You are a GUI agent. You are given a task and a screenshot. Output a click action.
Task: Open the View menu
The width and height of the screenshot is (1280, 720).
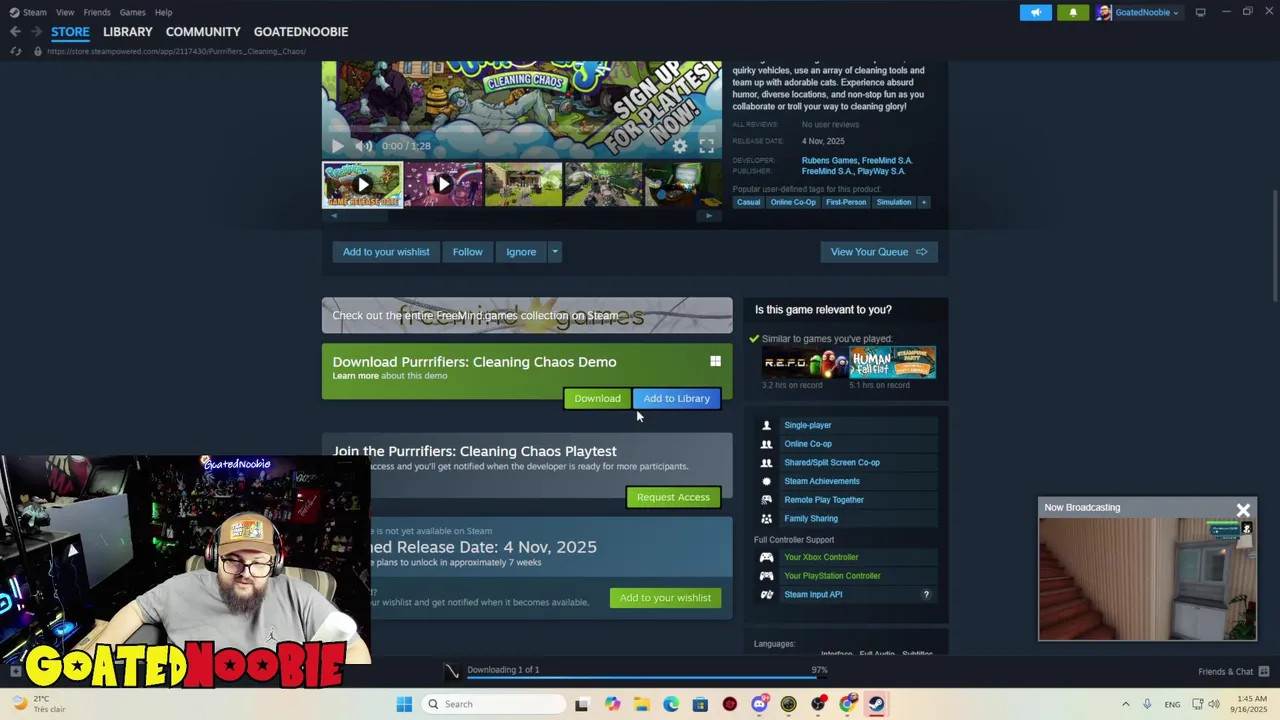pos(65,12)
